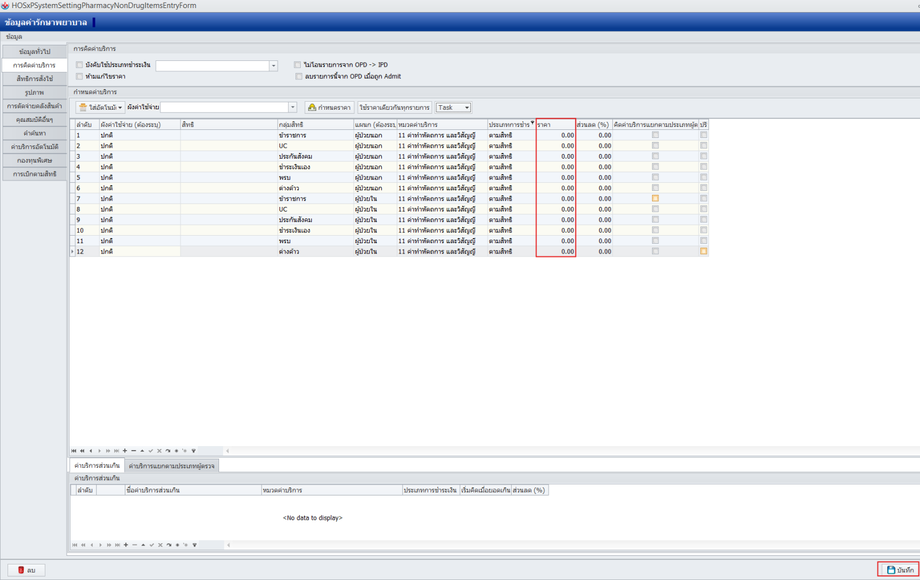Click cancel X icon in lower grid navigator

160,545
